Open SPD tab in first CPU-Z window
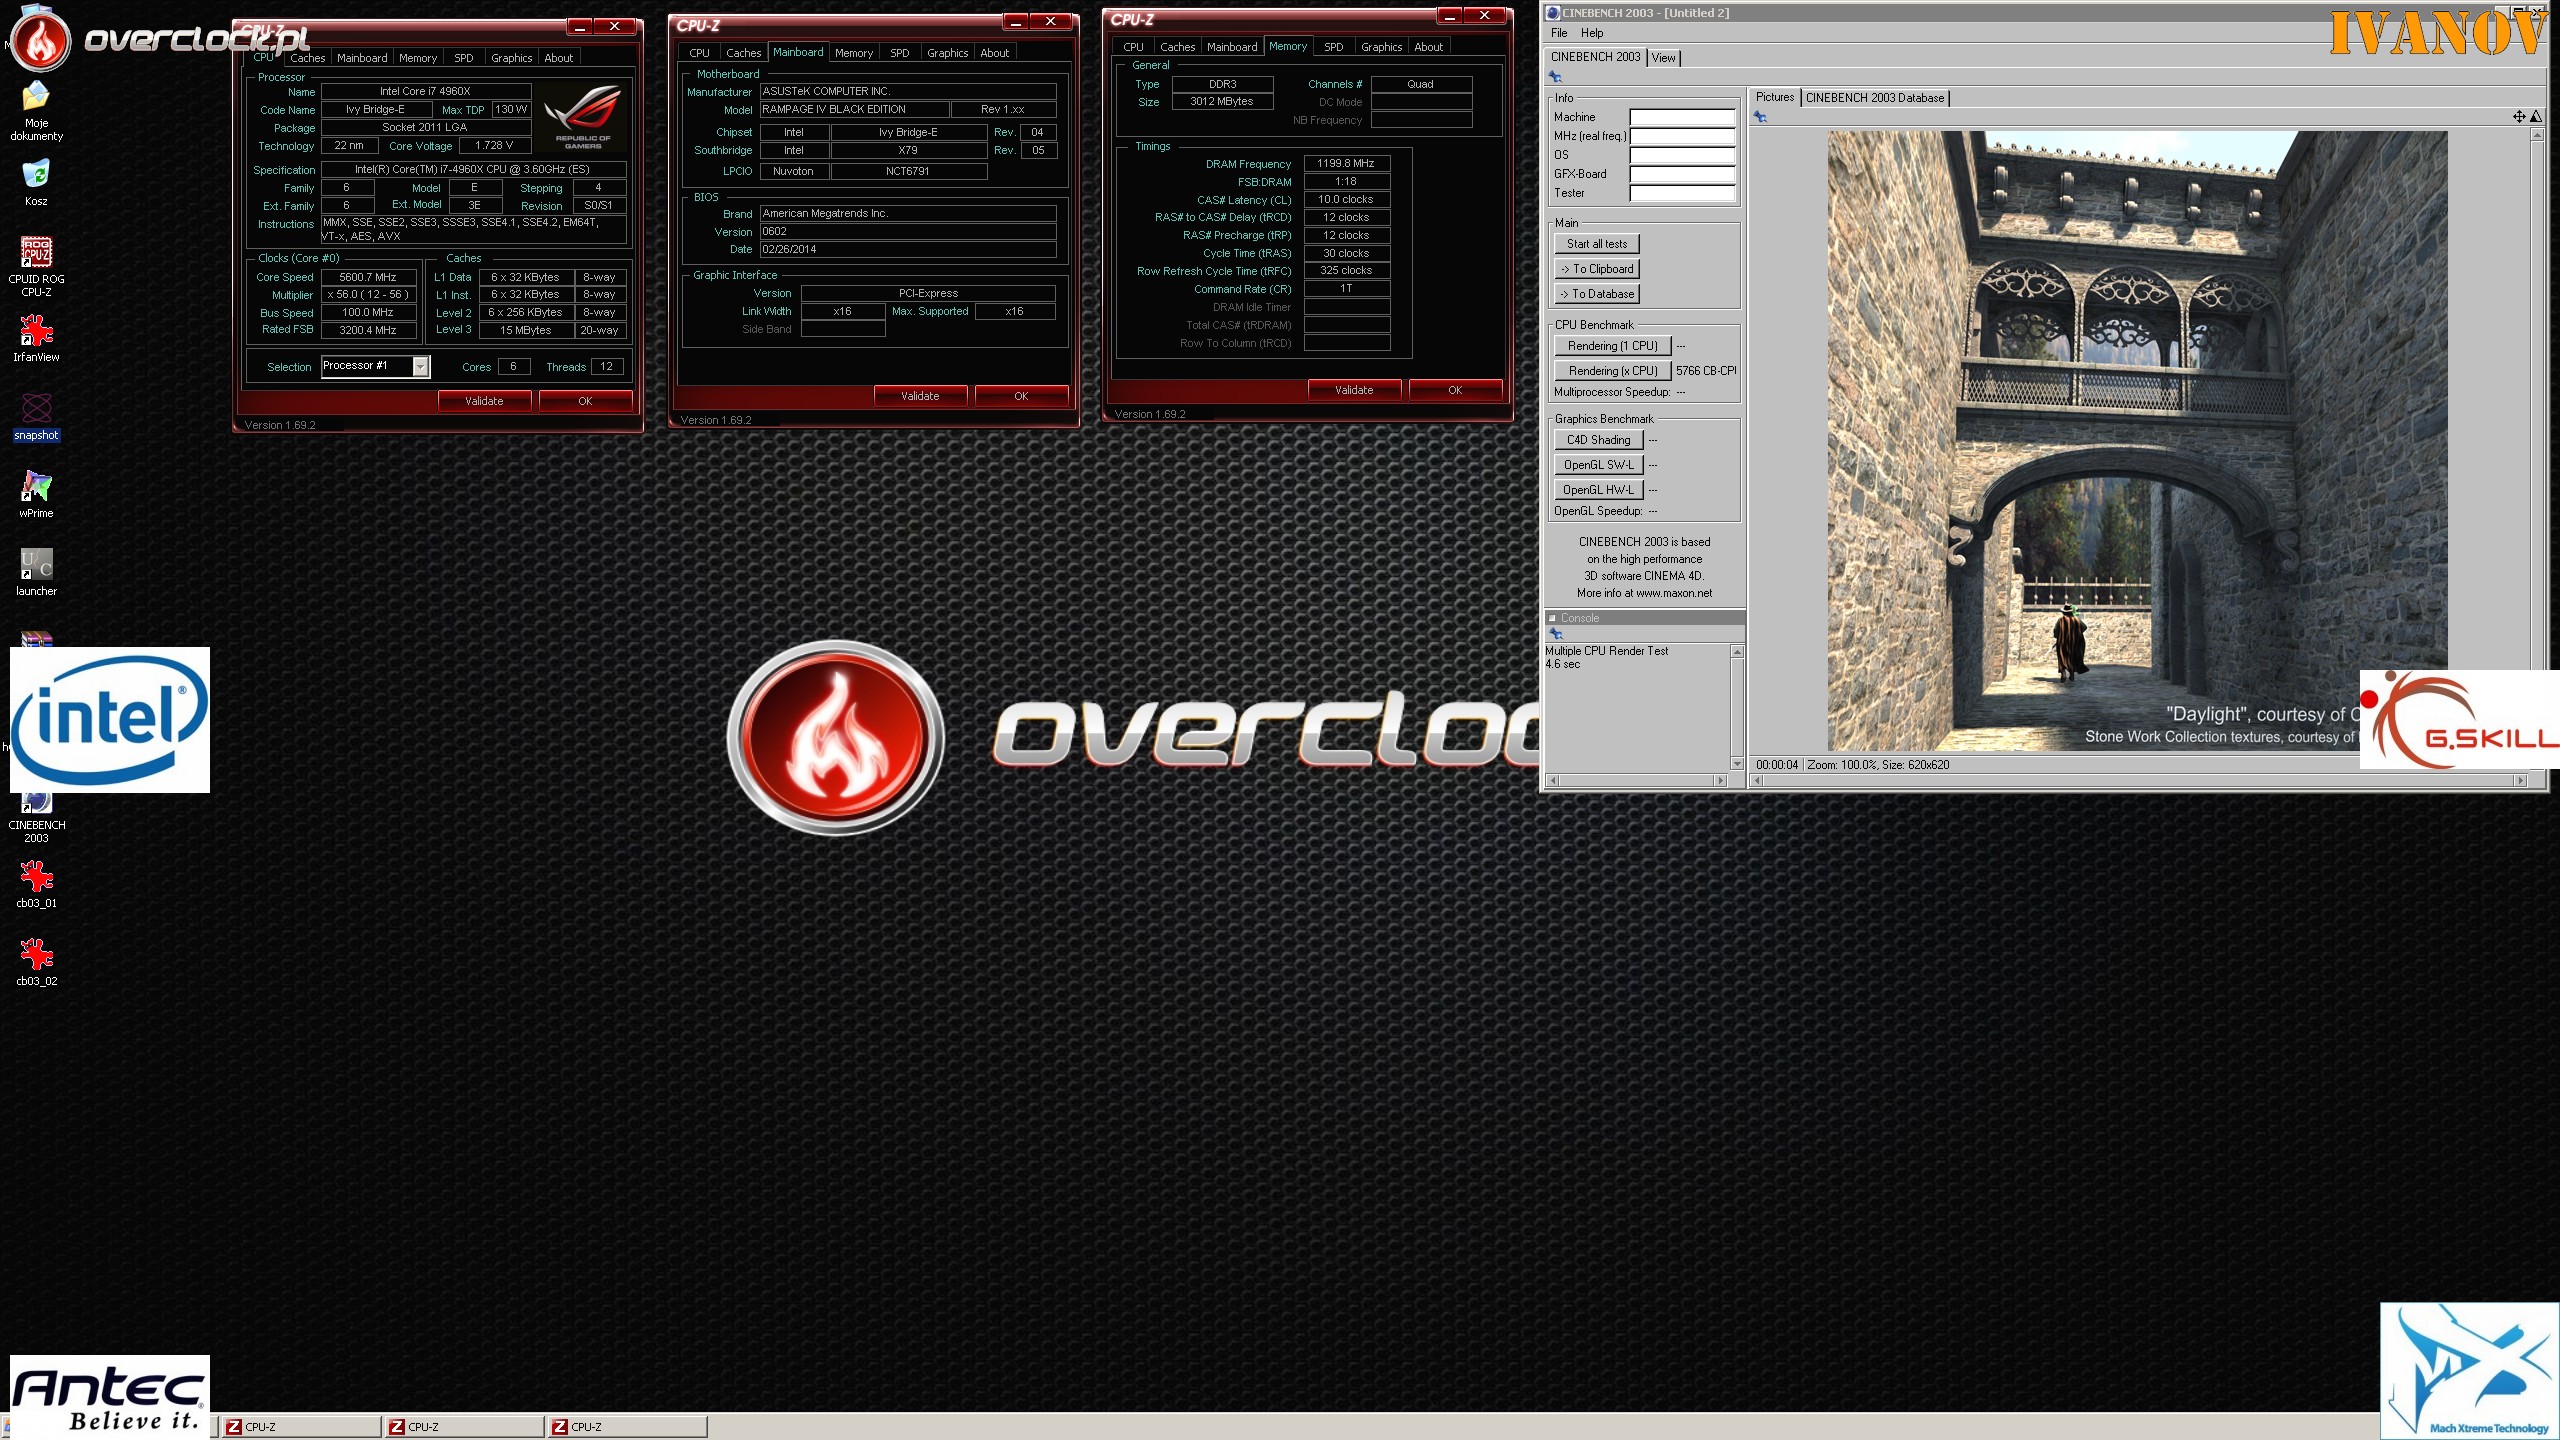Screen dimensions: 2560x1440 464,58
